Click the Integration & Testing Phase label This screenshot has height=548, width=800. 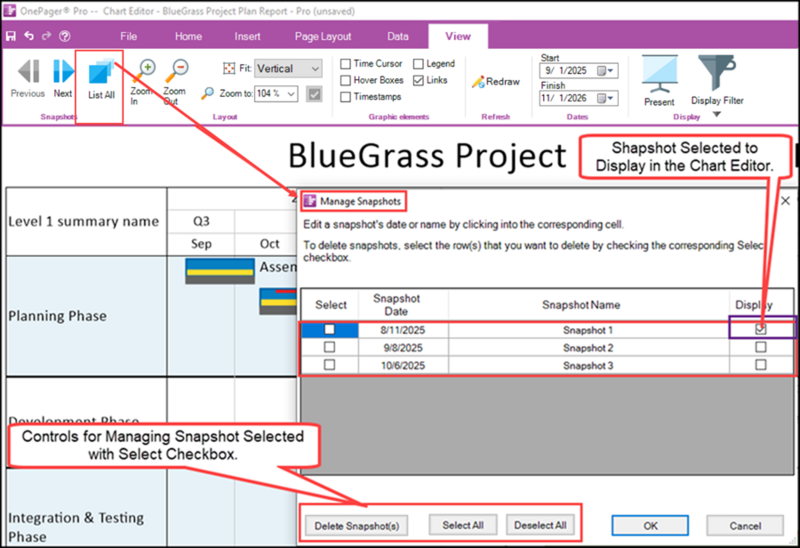click(x=76, y=527)
